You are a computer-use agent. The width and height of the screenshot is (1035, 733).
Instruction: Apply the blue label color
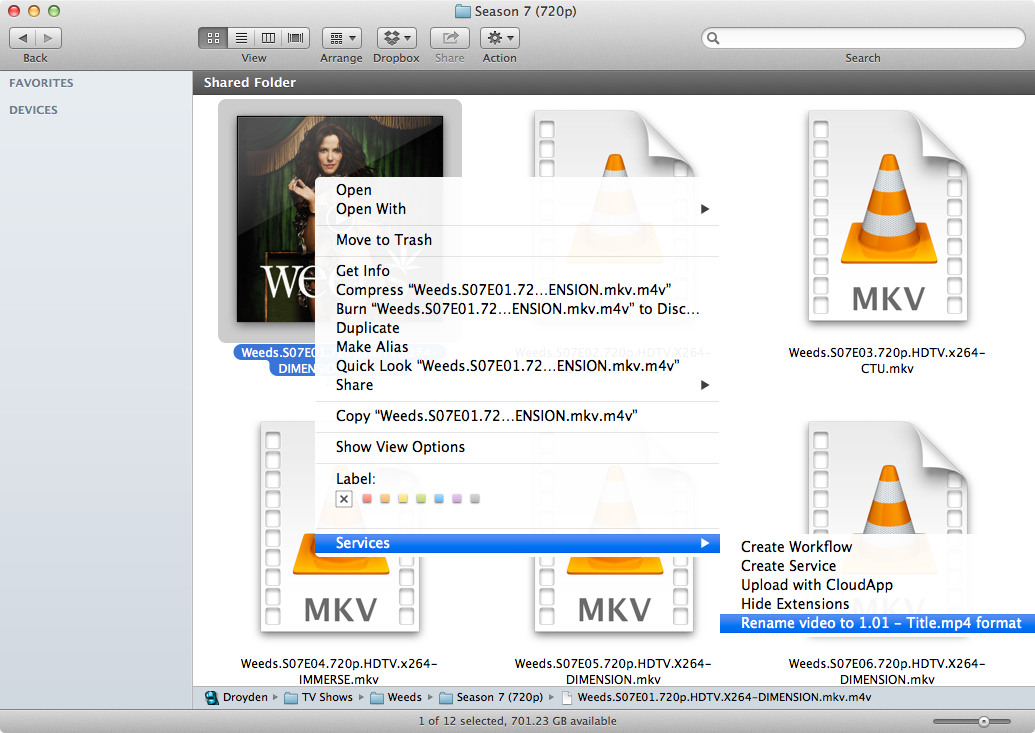point(439,499)
